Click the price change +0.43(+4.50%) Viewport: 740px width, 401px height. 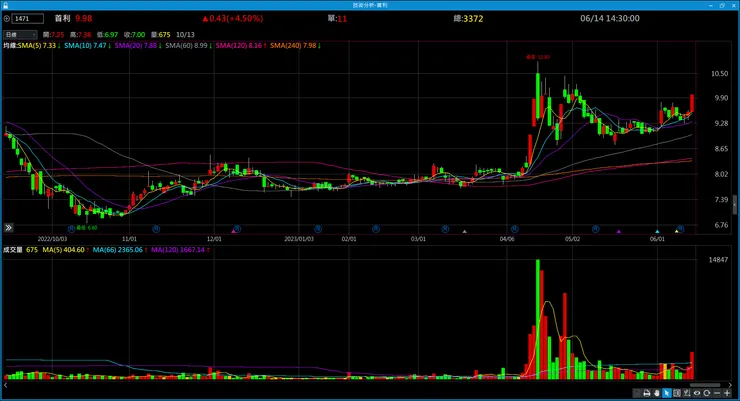[x=233, y=18]
